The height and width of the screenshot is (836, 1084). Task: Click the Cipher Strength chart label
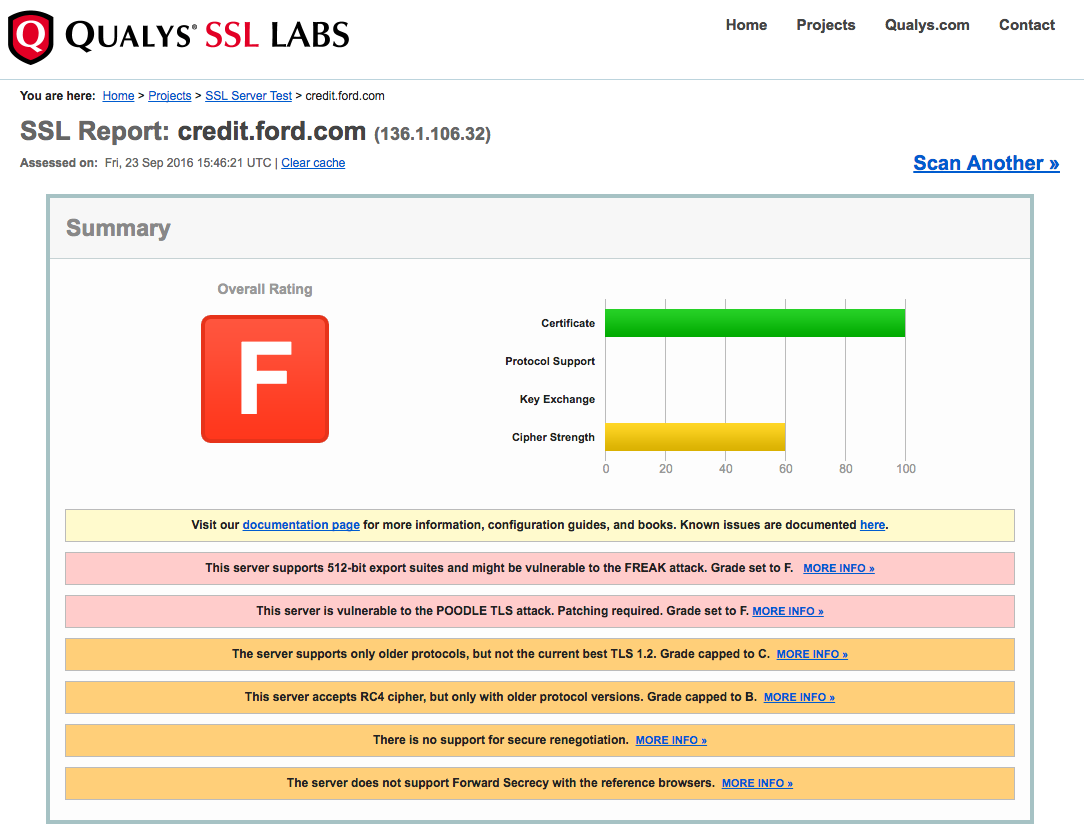[x=553, y=437]
